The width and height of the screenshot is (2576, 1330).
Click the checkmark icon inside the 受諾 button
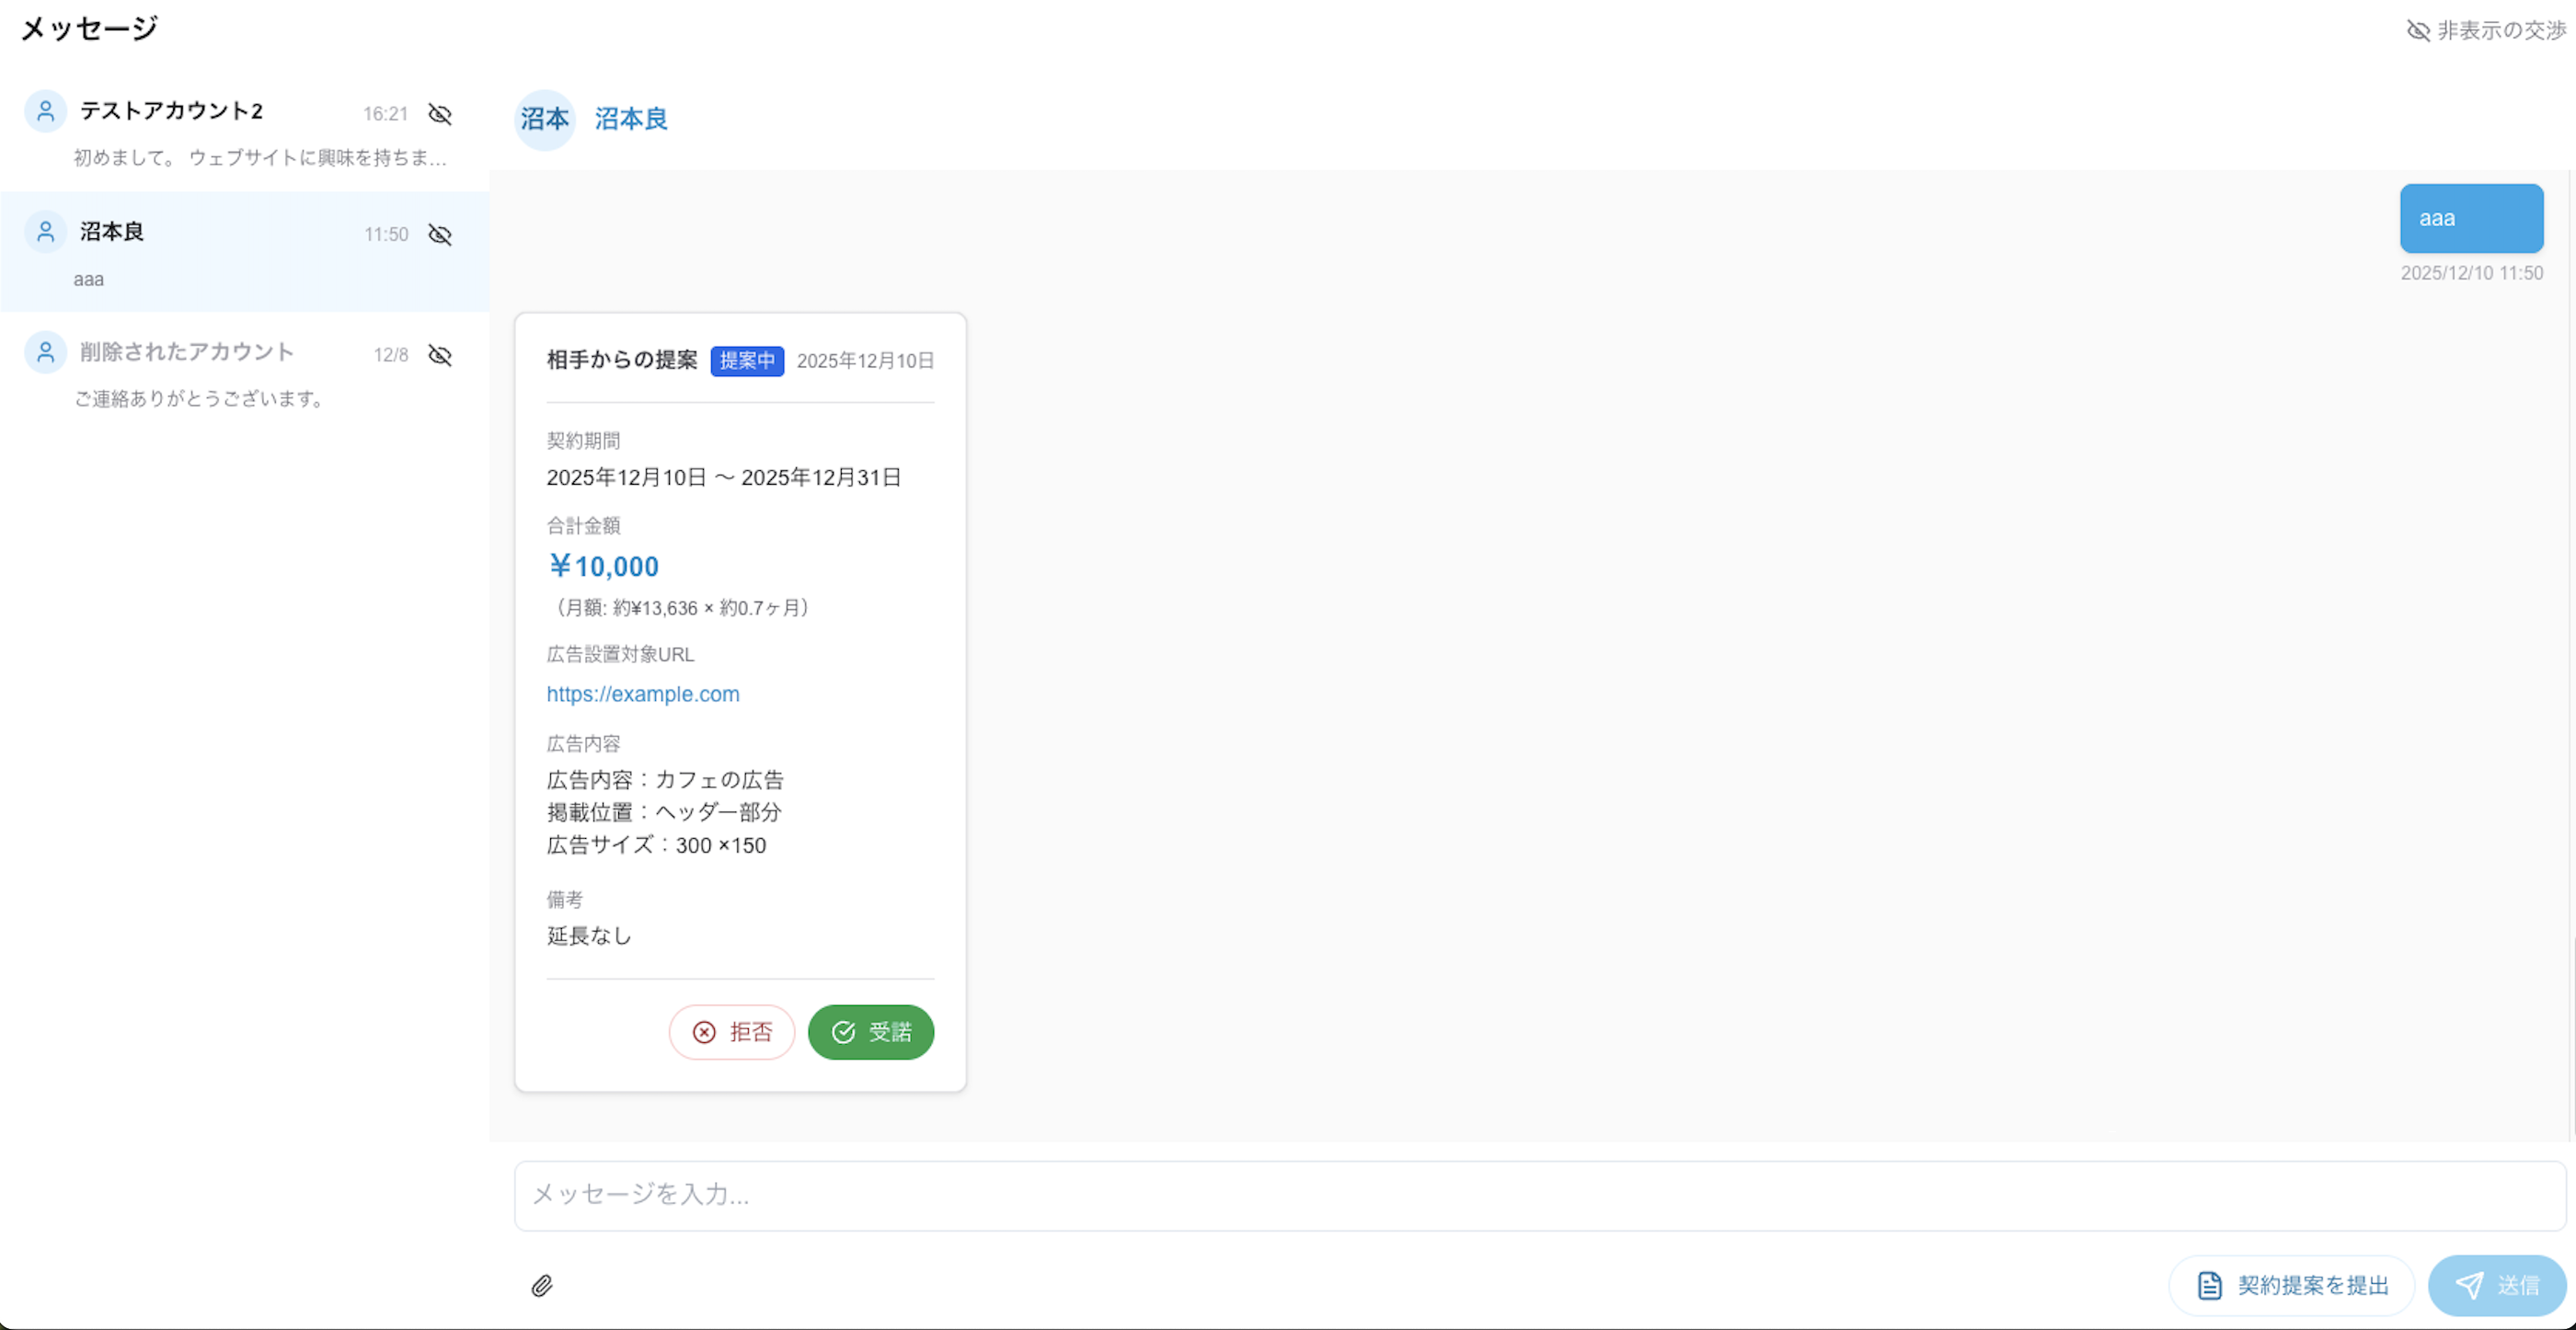click(843, 1032)
